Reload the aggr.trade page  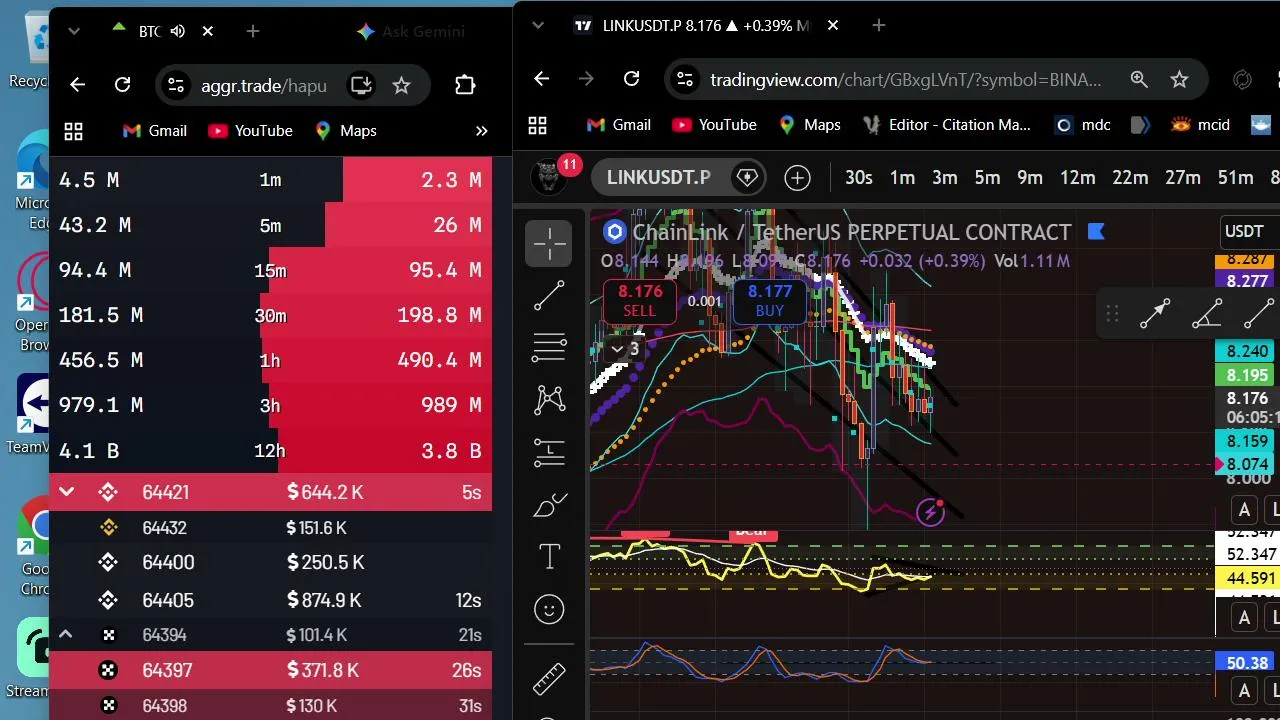click(x=122, y=85)
